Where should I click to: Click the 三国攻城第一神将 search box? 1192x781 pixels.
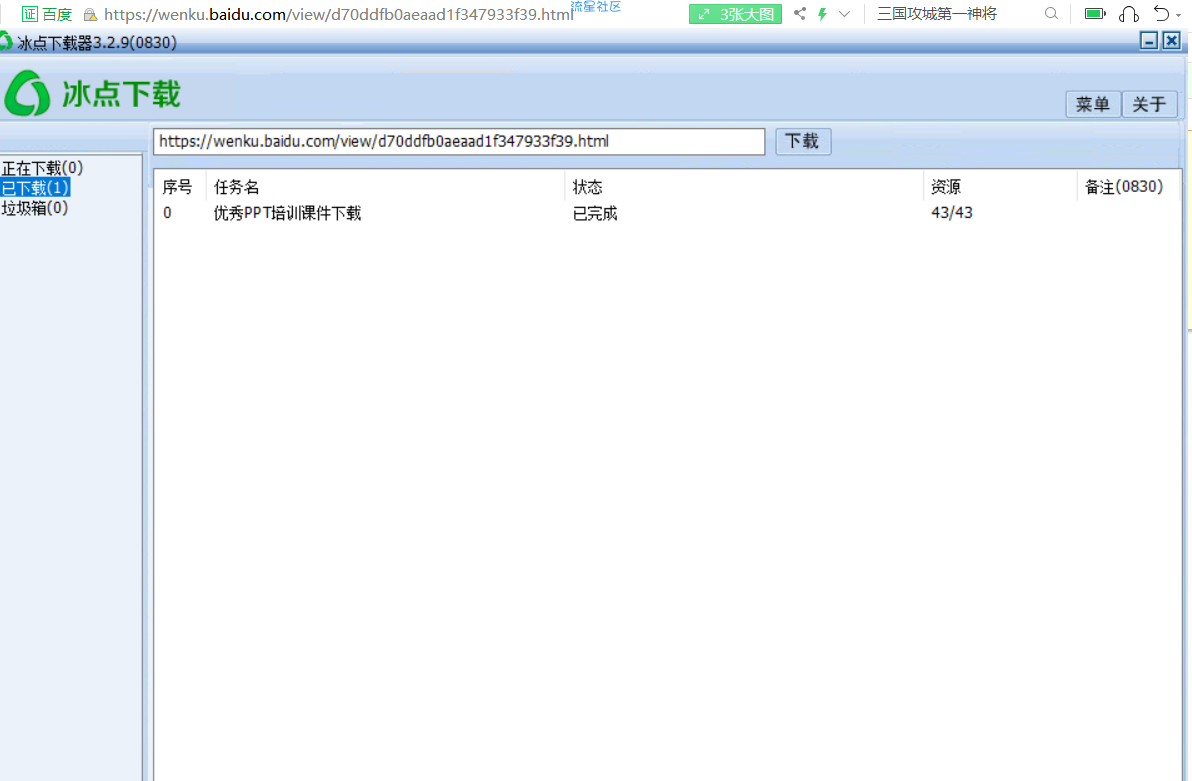click(937, 14)
